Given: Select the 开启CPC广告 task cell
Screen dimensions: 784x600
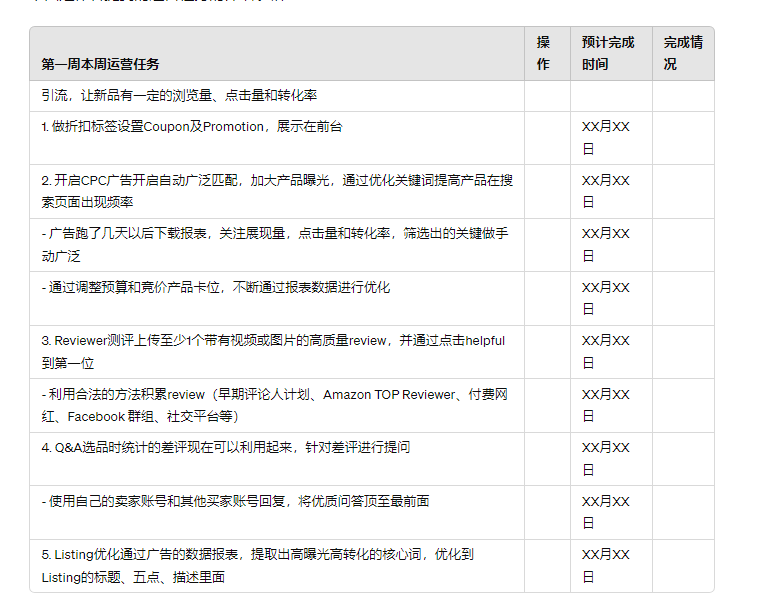Looking at the screenshot, I should [277, 191].
